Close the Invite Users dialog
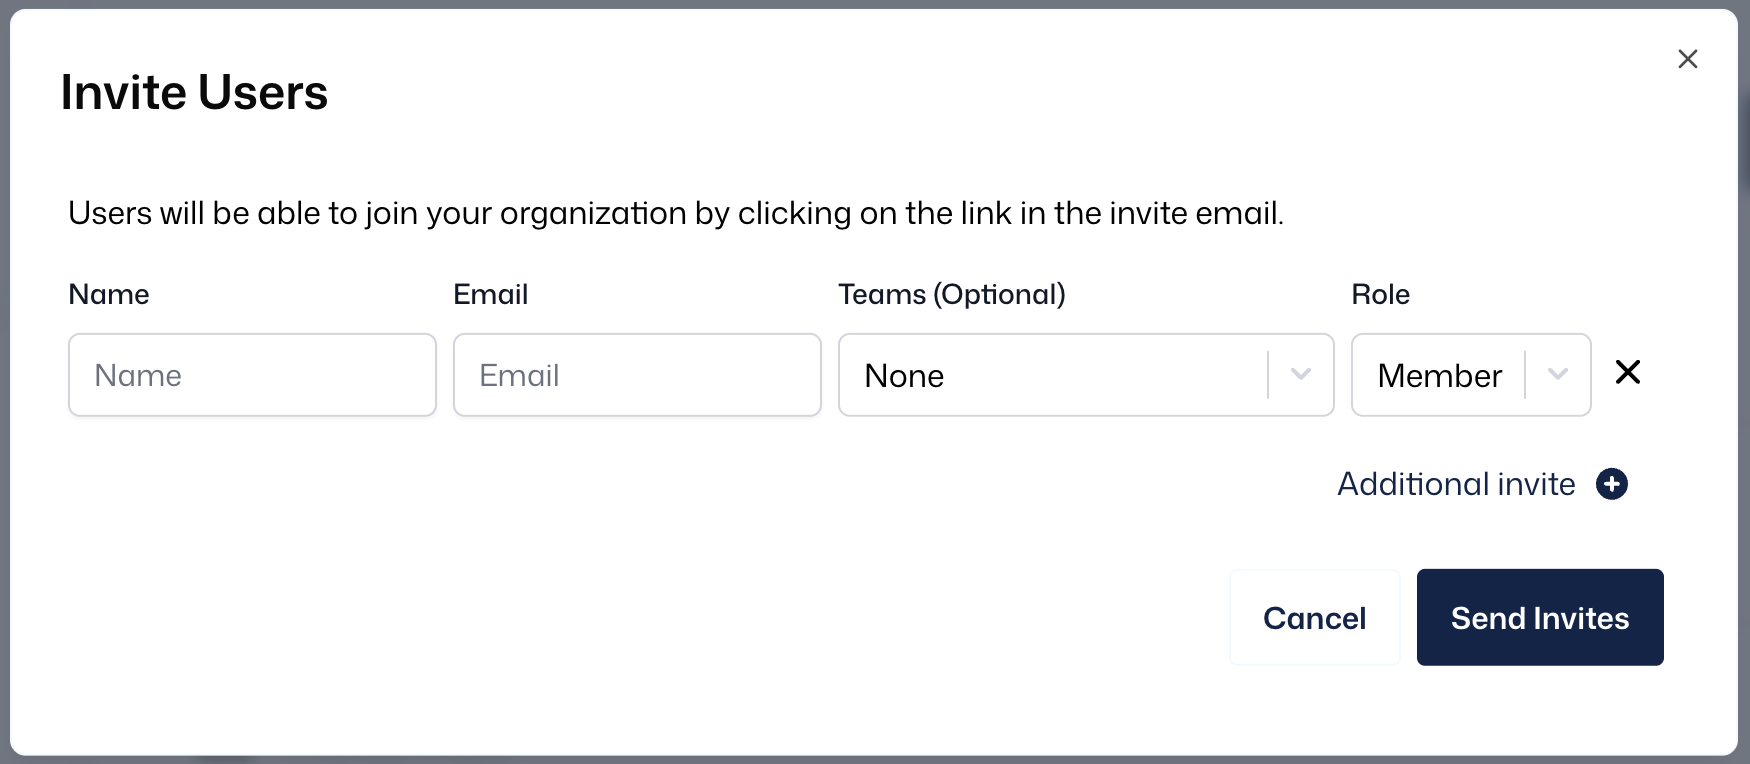 (x=1688, y=59)
